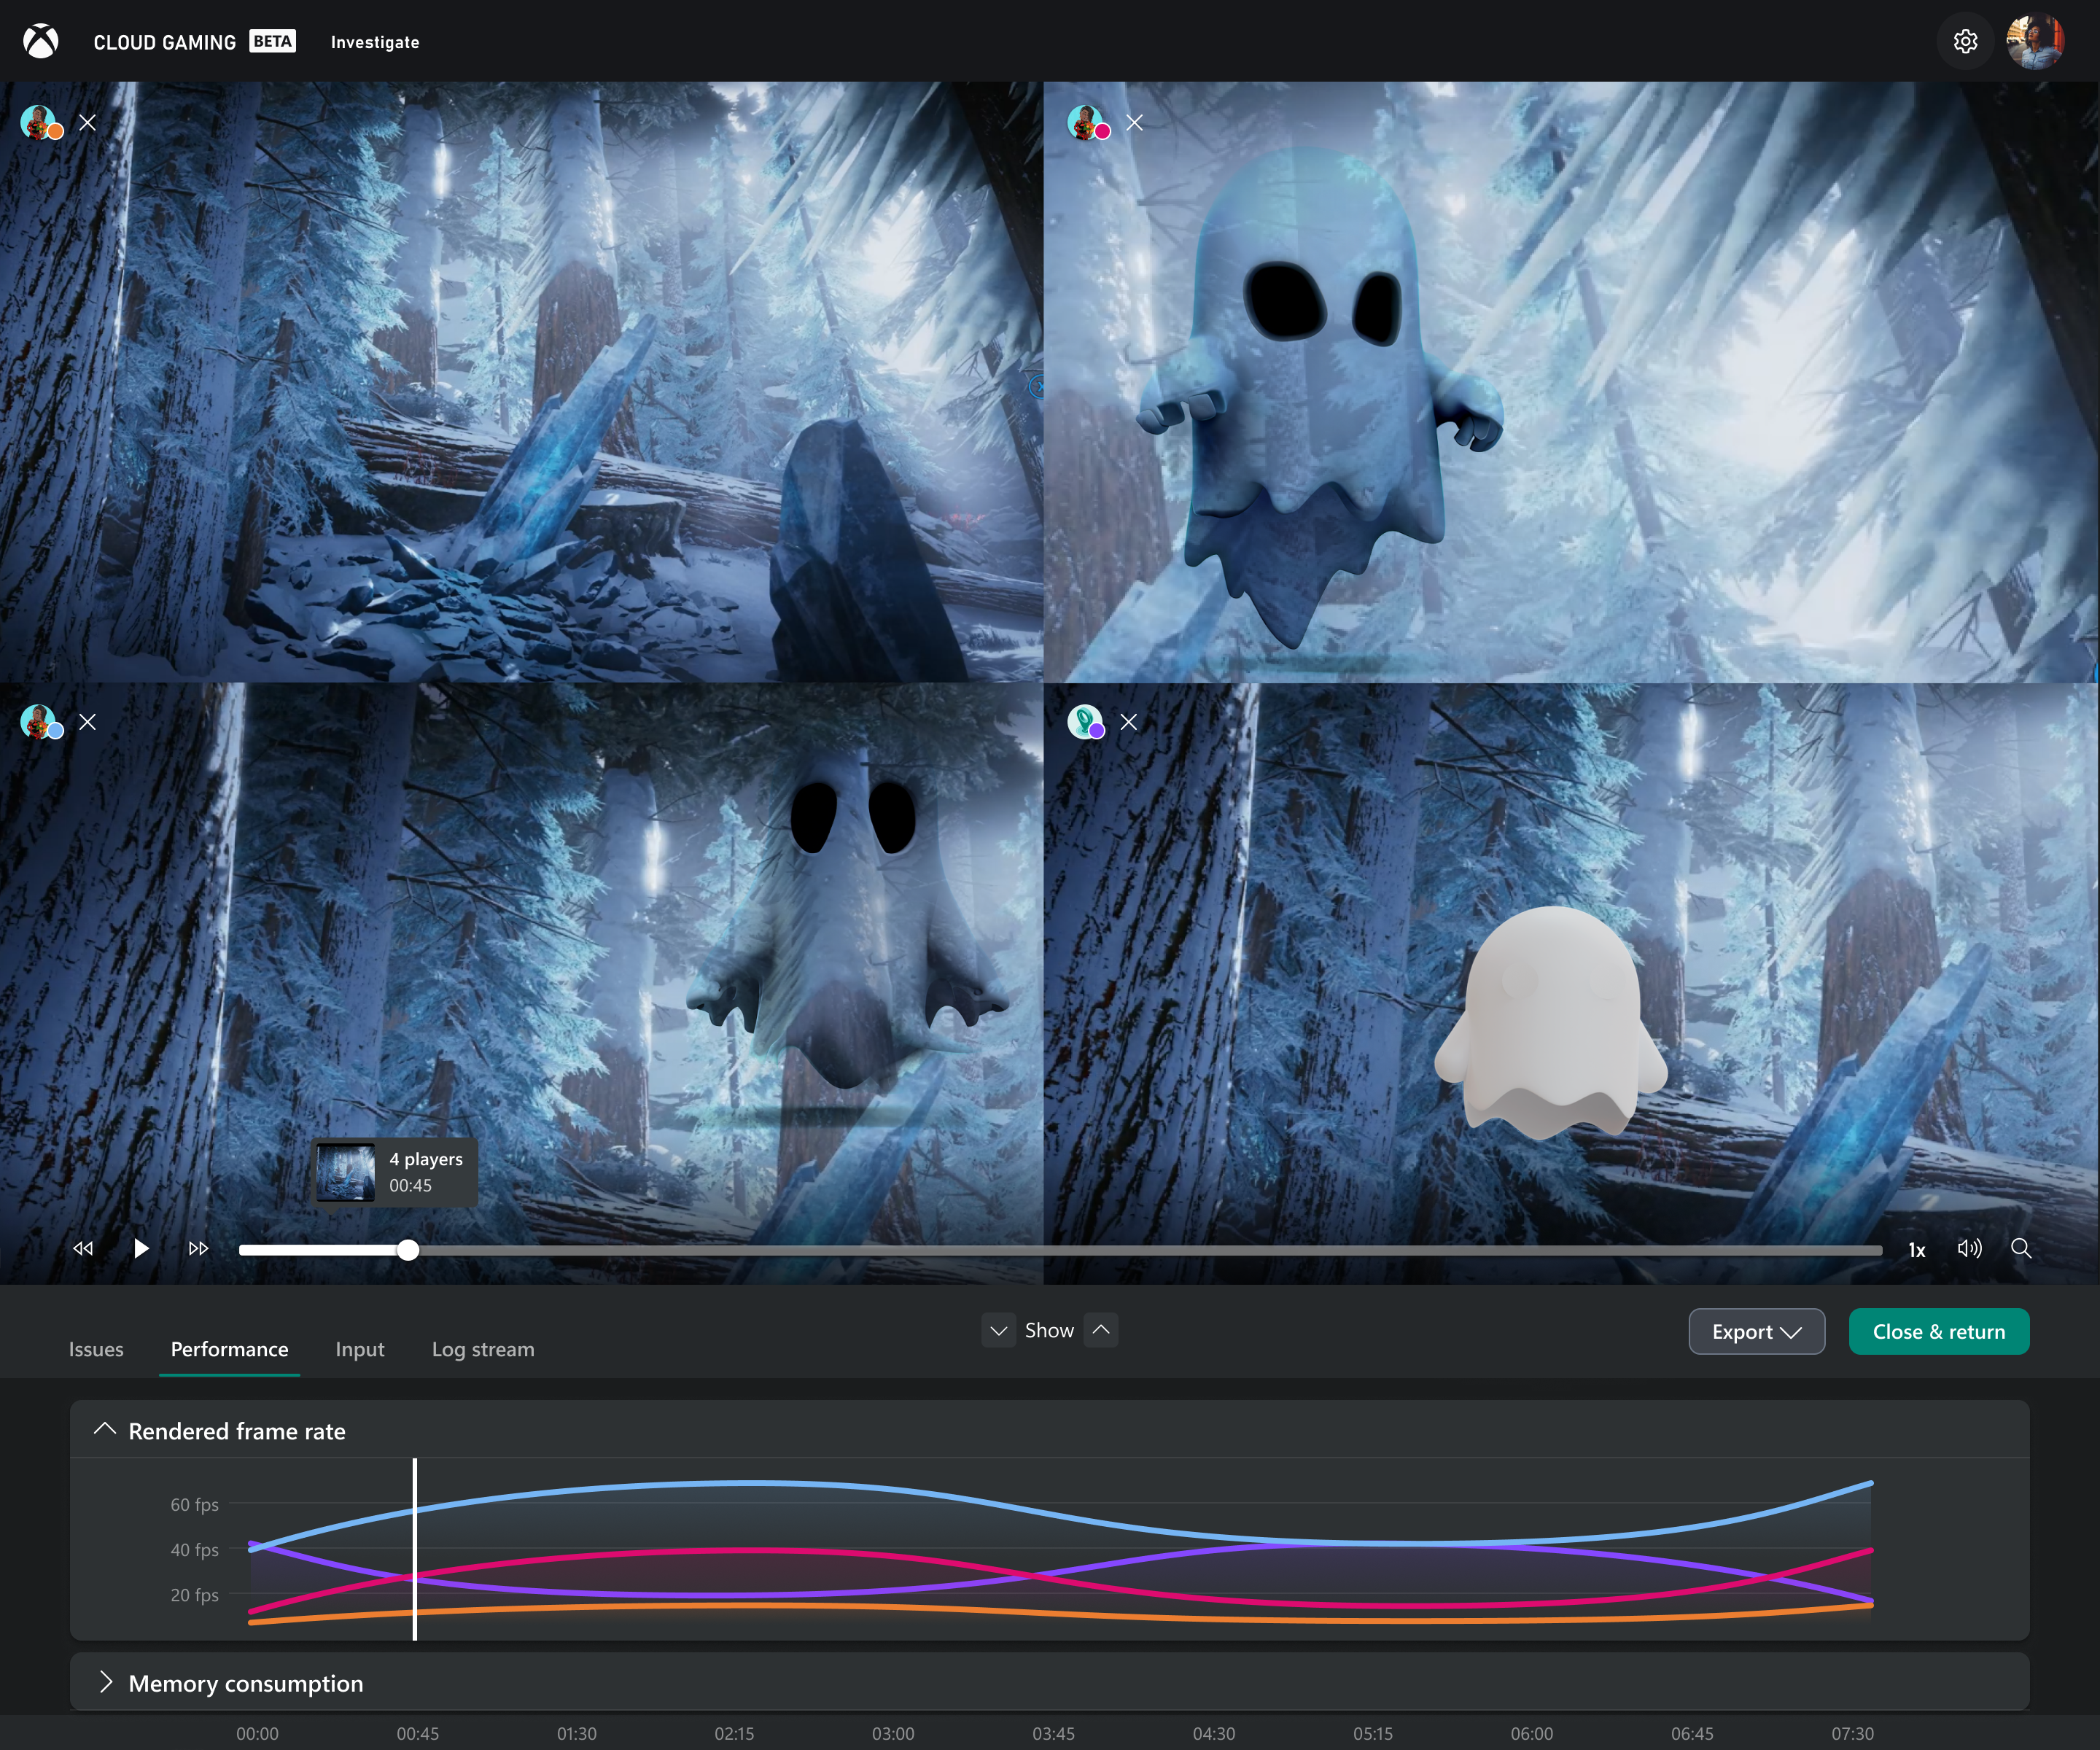Expand the Memory consumption section
Viewport: 2100px width, 1750px height.
[x=105, y=1682]
